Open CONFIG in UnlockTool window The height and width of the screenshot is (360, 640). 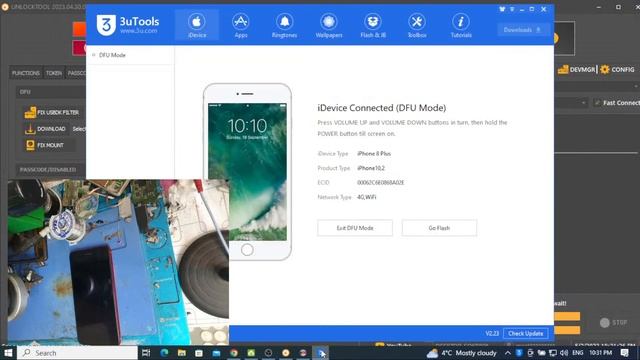[617, 69]
